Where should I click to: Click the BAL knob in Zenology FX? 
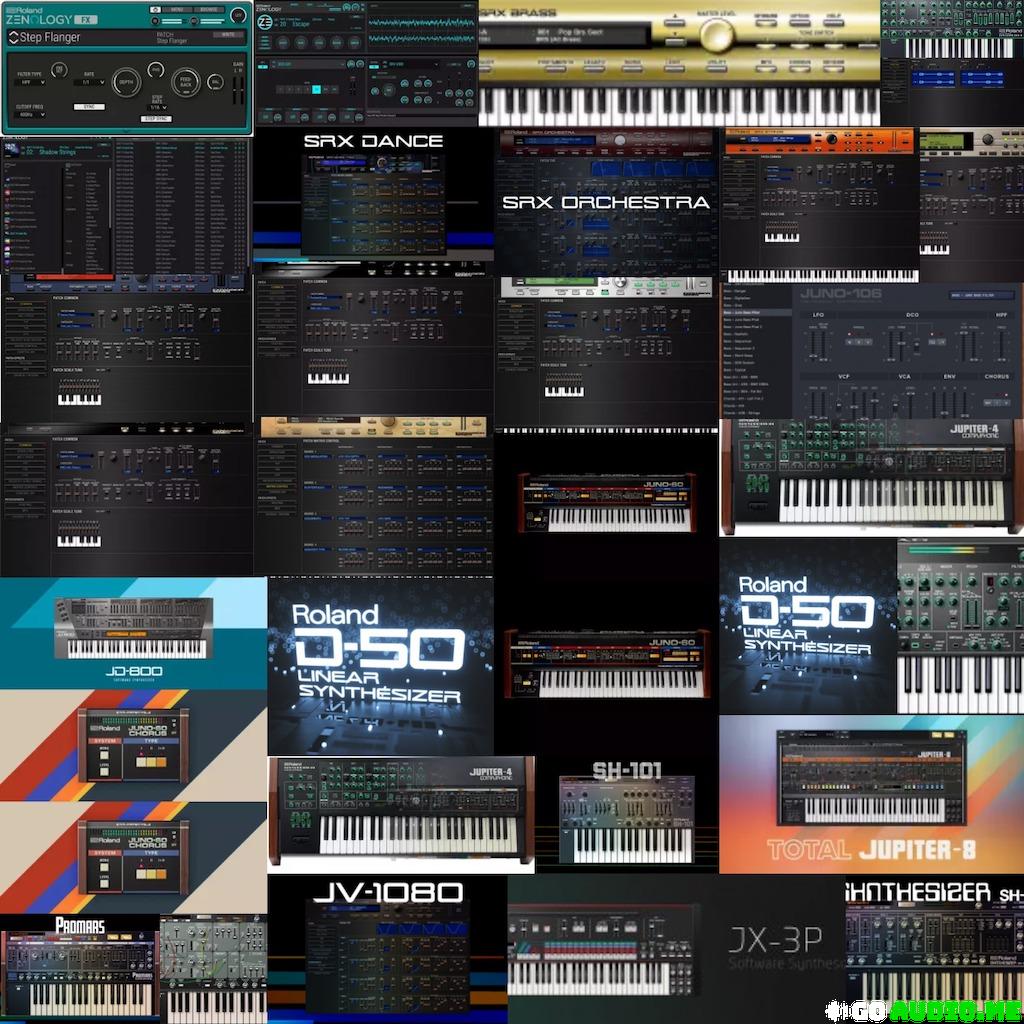coord(214,83)
